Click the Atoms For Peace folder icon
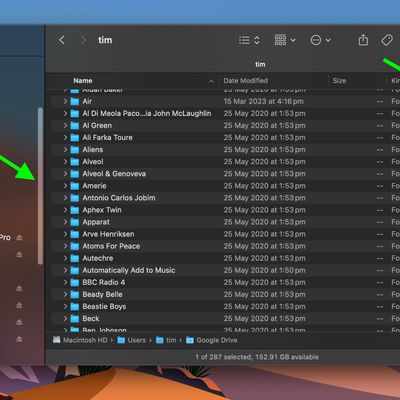 click(x=75, y=246)
